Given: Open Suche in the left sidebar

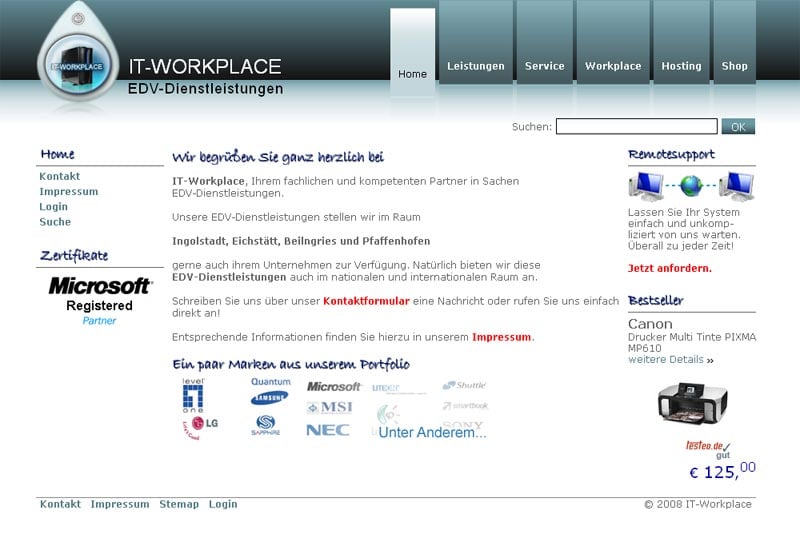Looking at the screenshot, I should pos(55,222).
